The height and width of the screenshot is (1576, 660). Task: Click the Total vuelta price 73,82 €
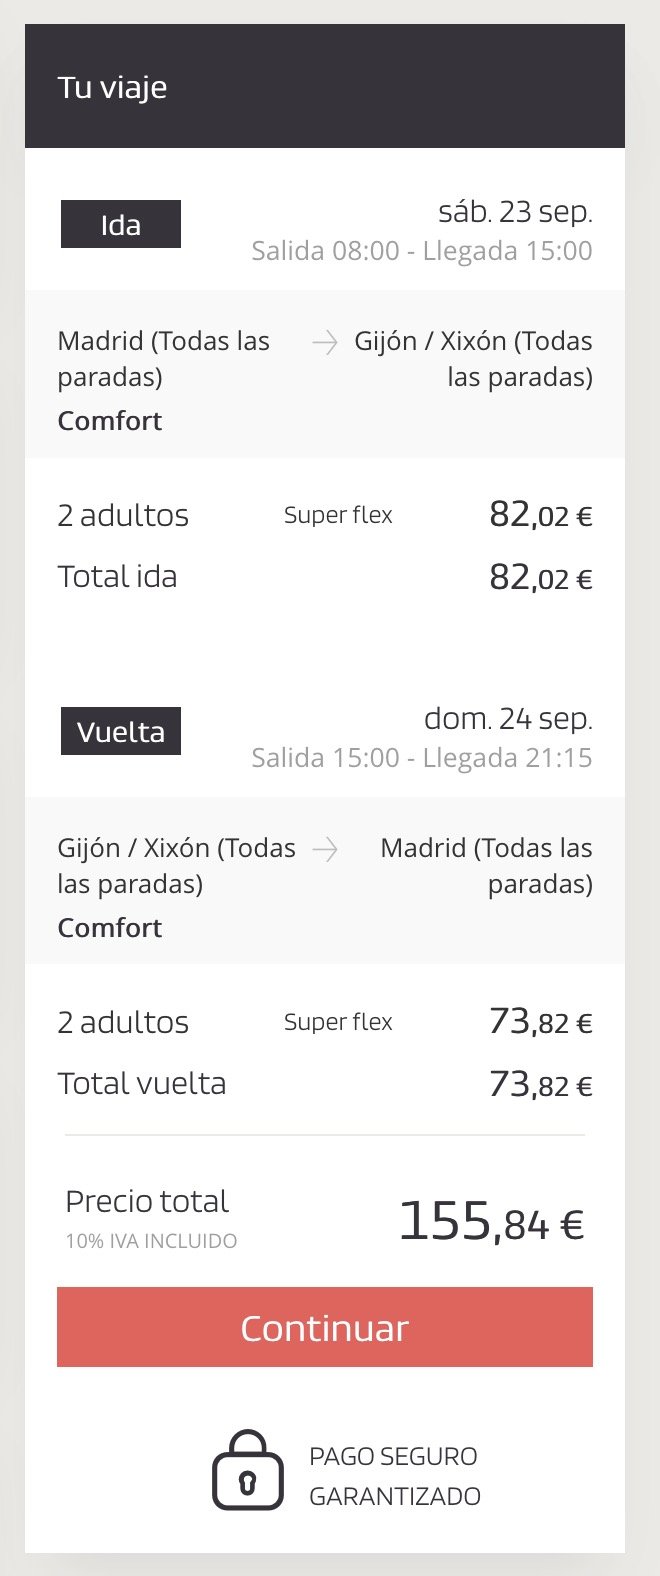(x=540, y=1085)
